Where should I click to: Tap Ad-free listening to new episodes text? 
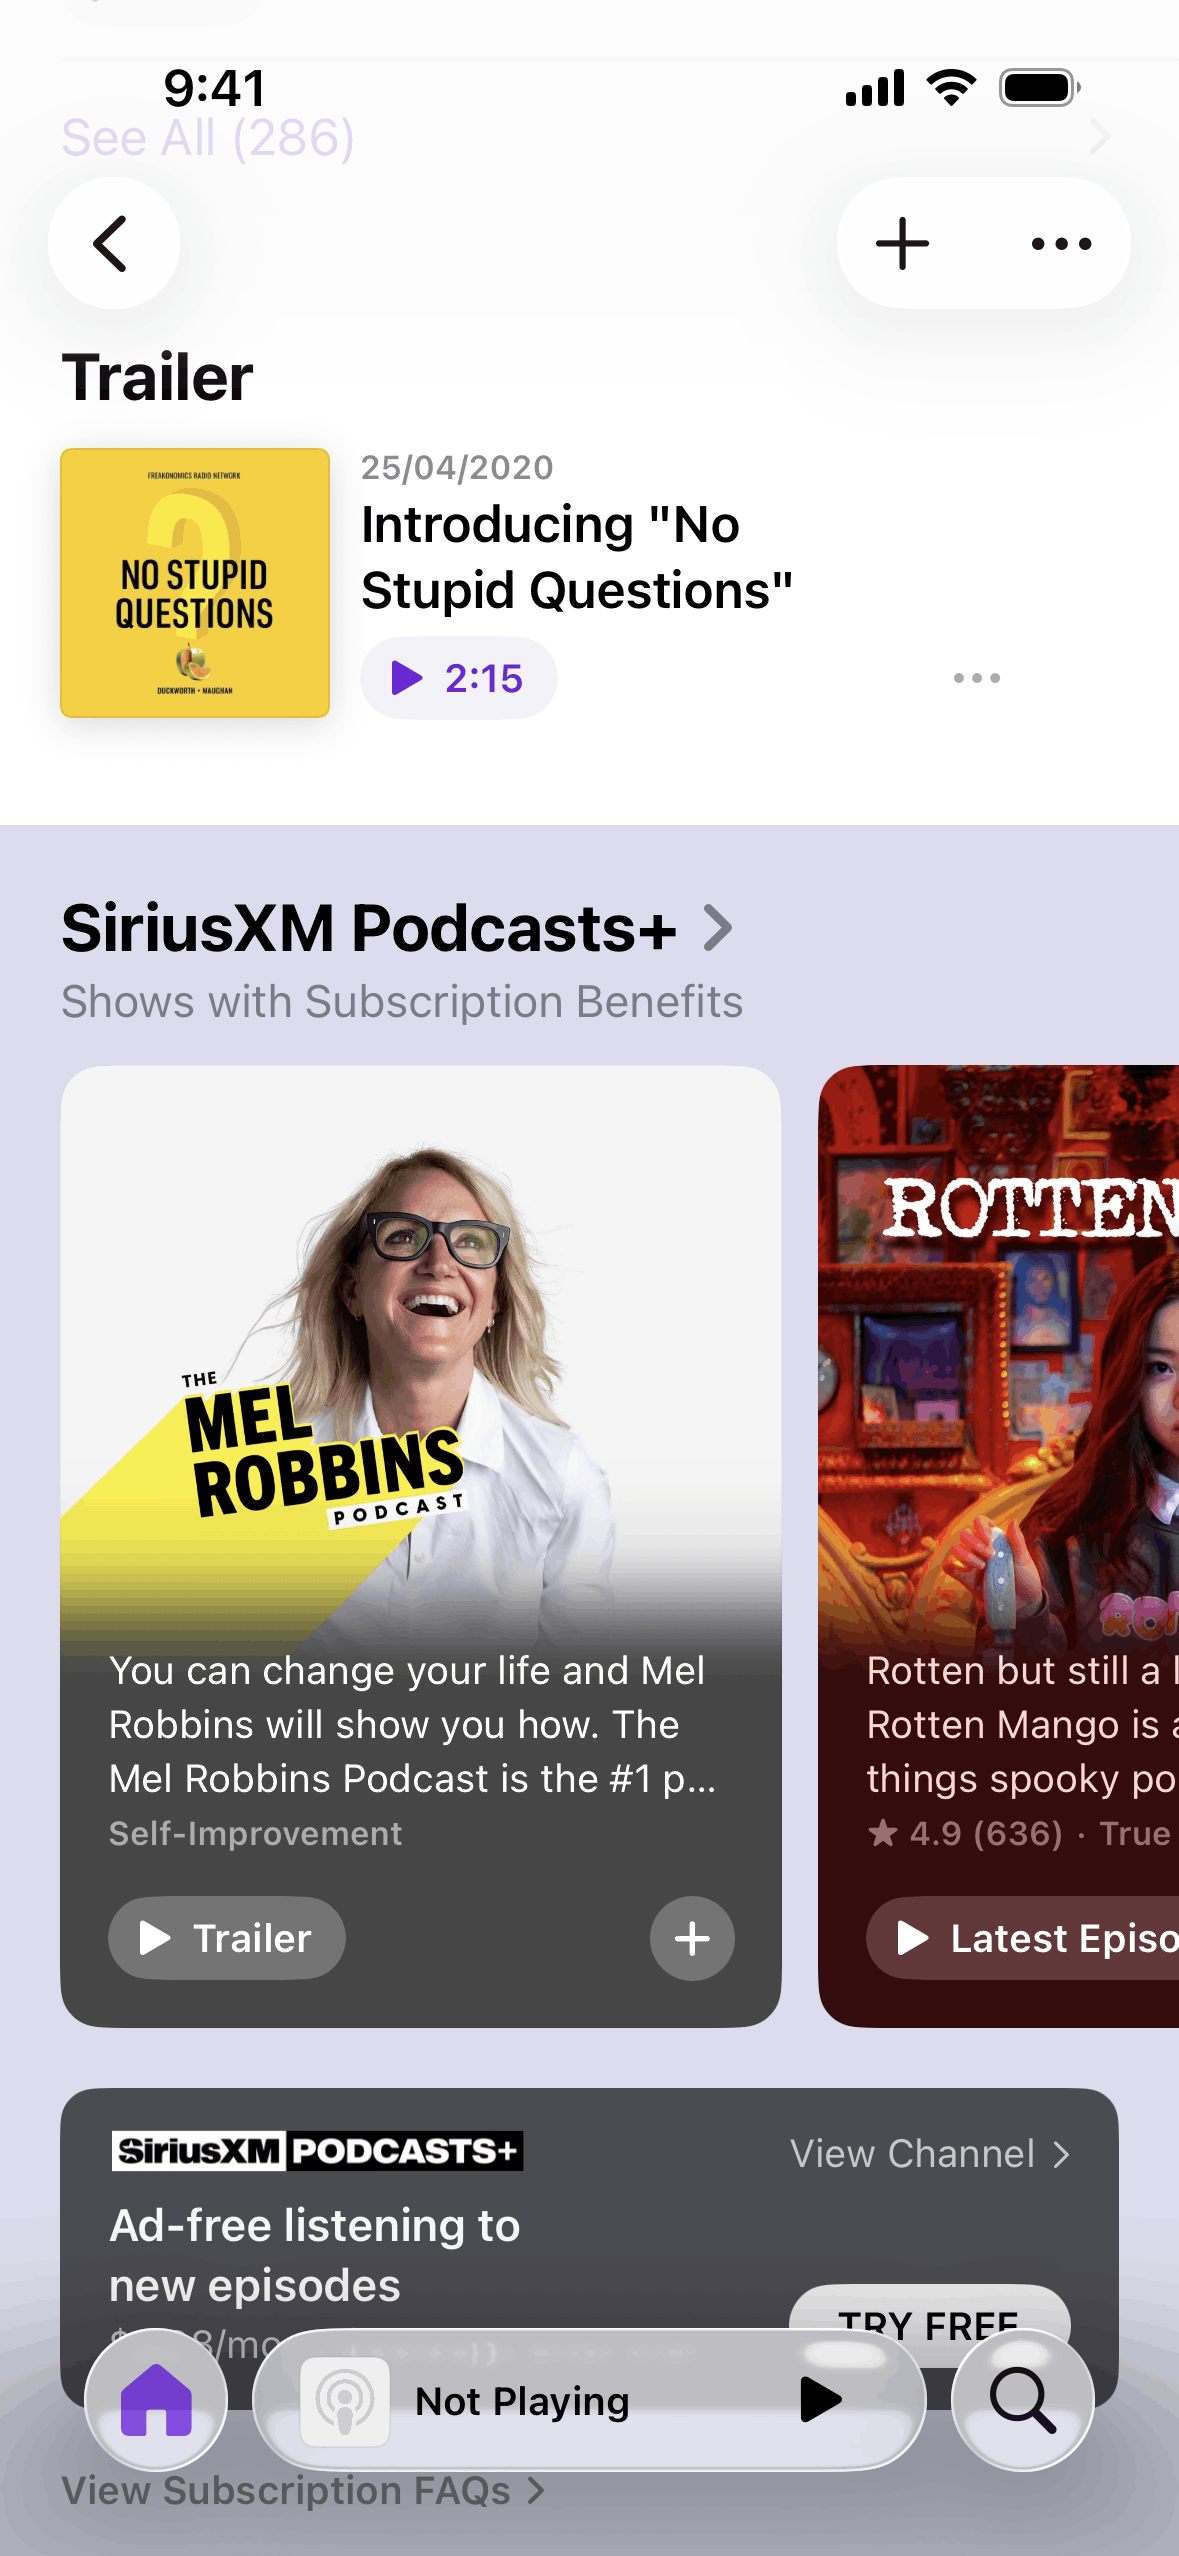pyautogui.click(x=314, y=2255)
